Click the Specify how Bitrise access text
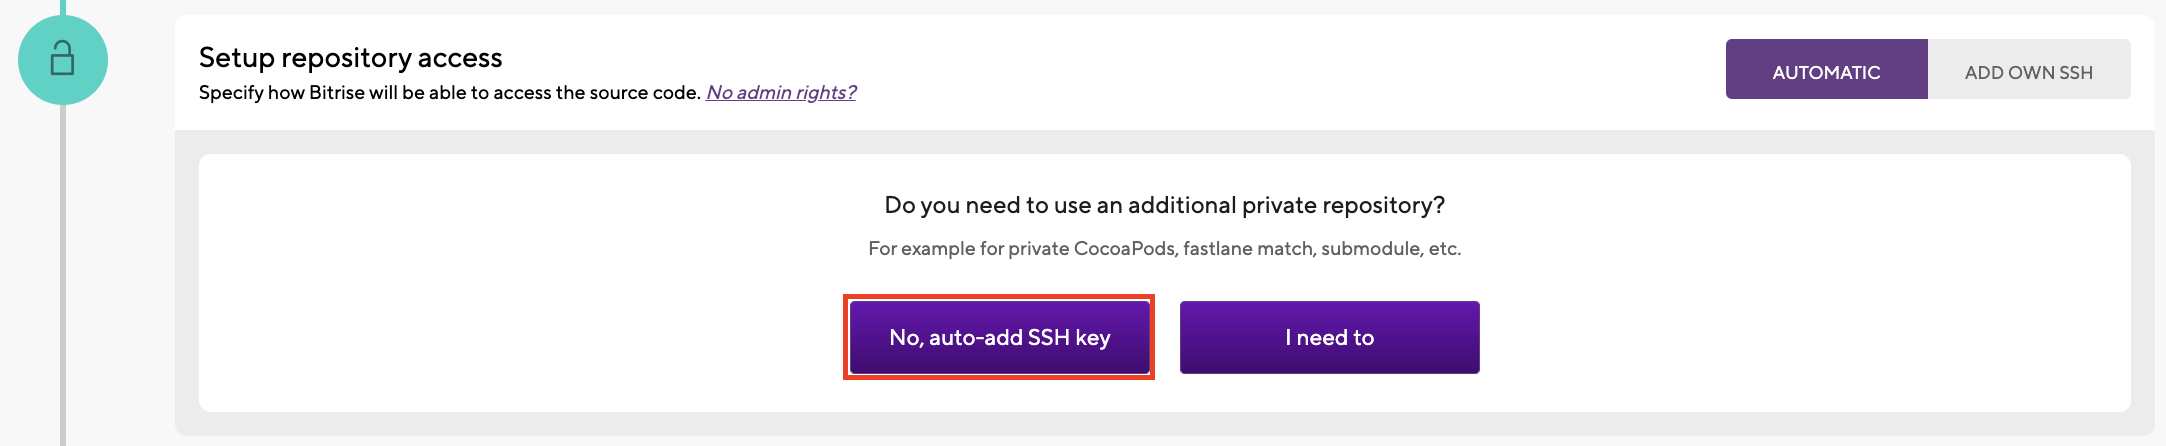Viewport: 2166px width, 446px height. 450,92
